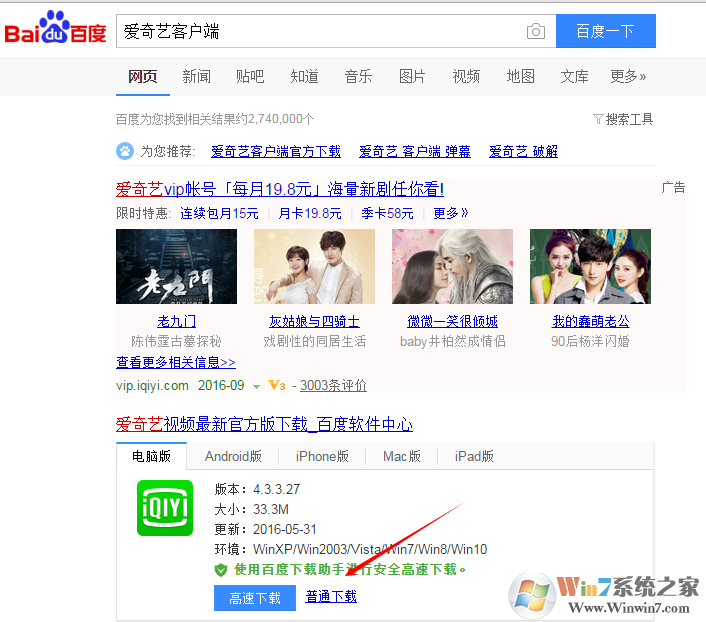Expand 更多》 in the offers row
Viewport: 706px width, 622px height.
451,213
